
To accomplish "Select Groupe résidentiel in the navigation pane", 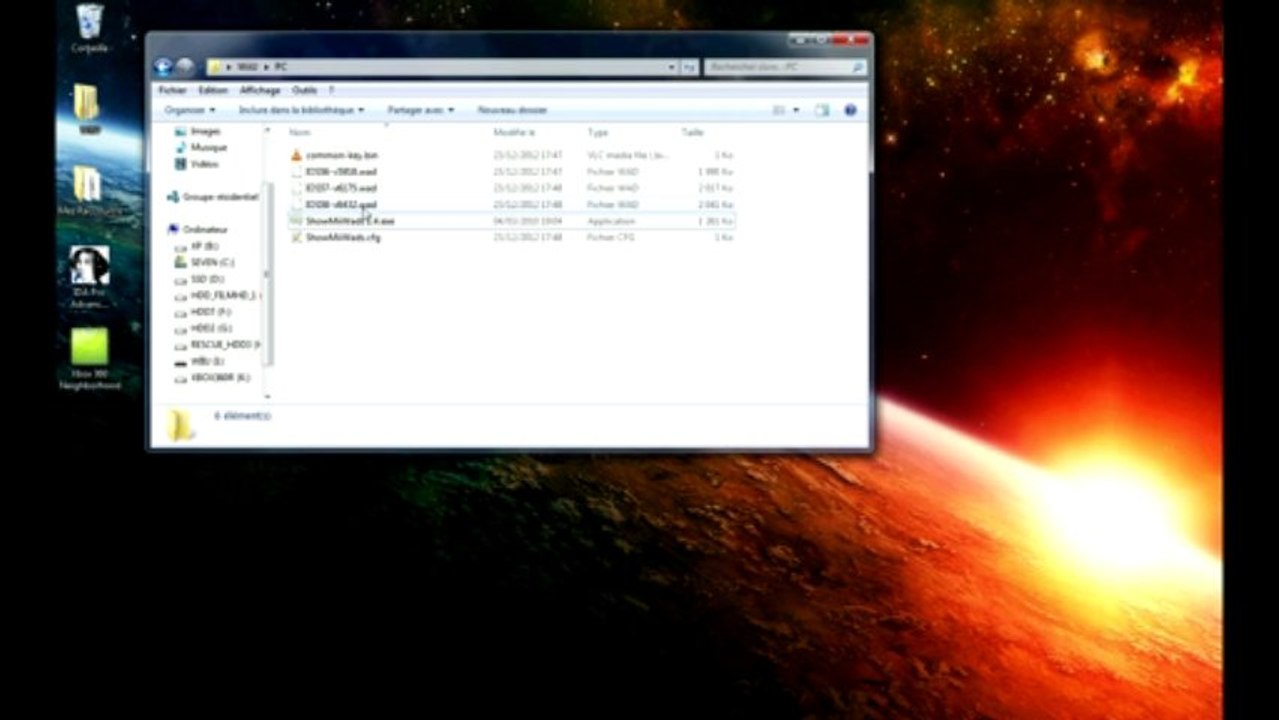I will pos(220,197).
